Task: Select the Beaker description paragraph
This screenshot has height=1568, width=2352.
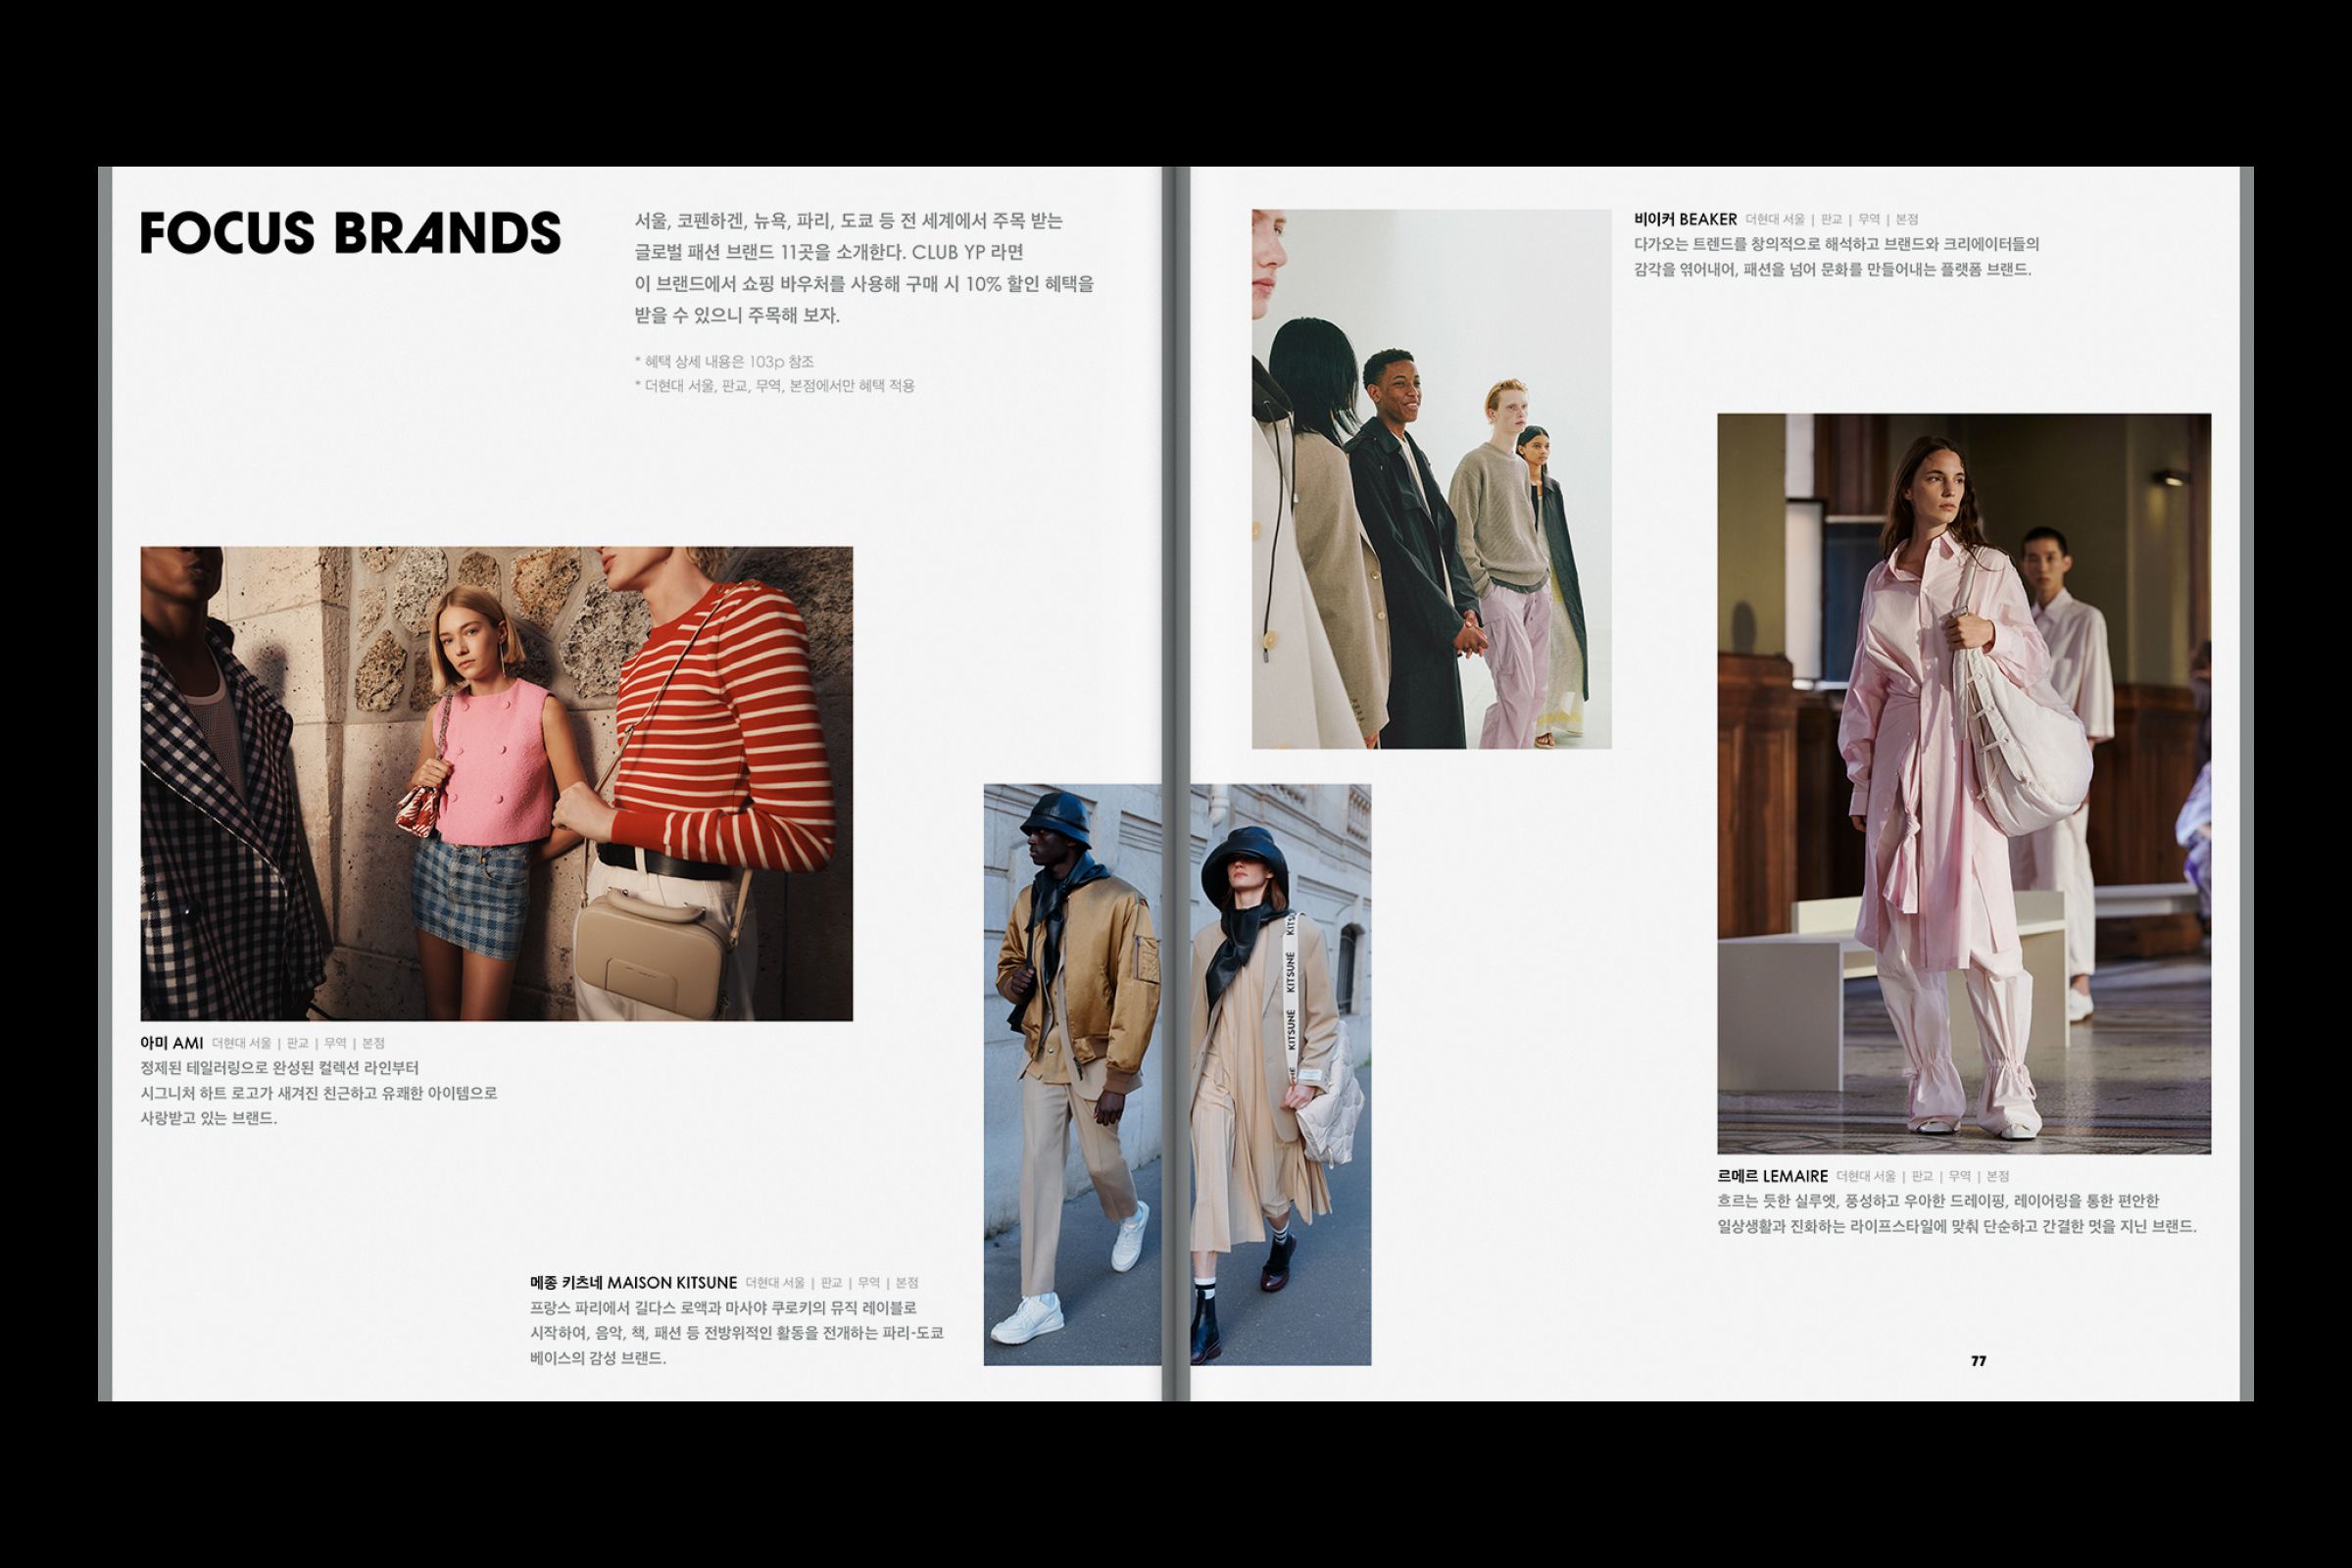Action: 1836,257
